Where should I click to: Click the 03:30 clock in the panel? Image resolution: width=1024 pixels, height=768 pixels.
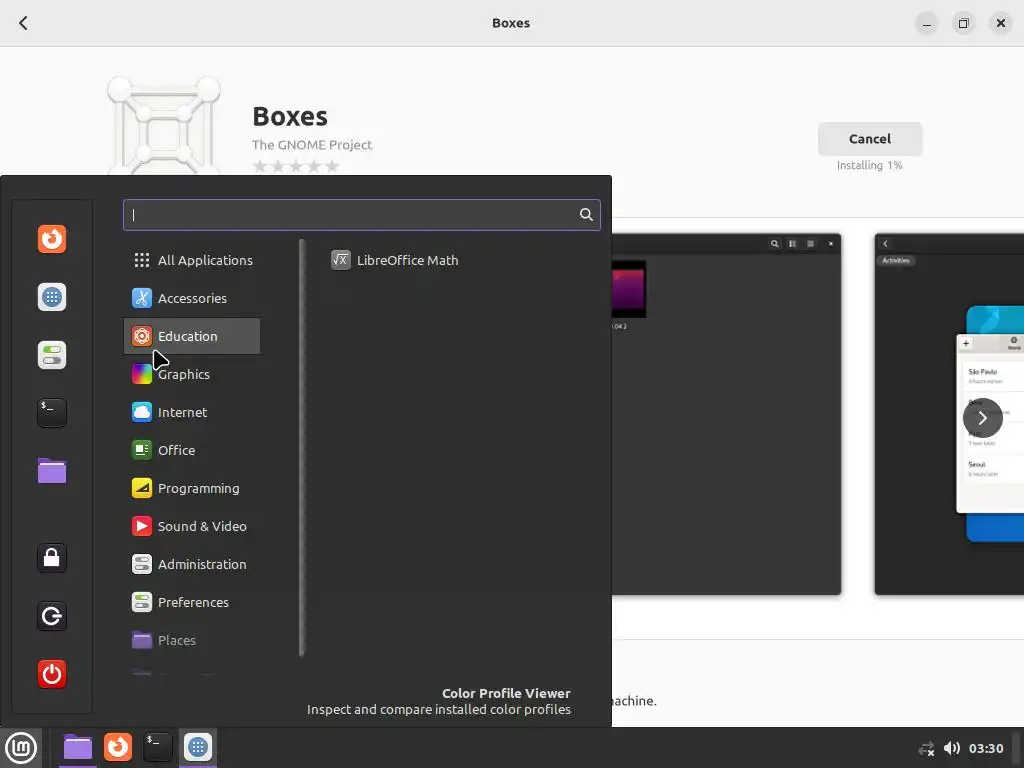tap(985, 748)
